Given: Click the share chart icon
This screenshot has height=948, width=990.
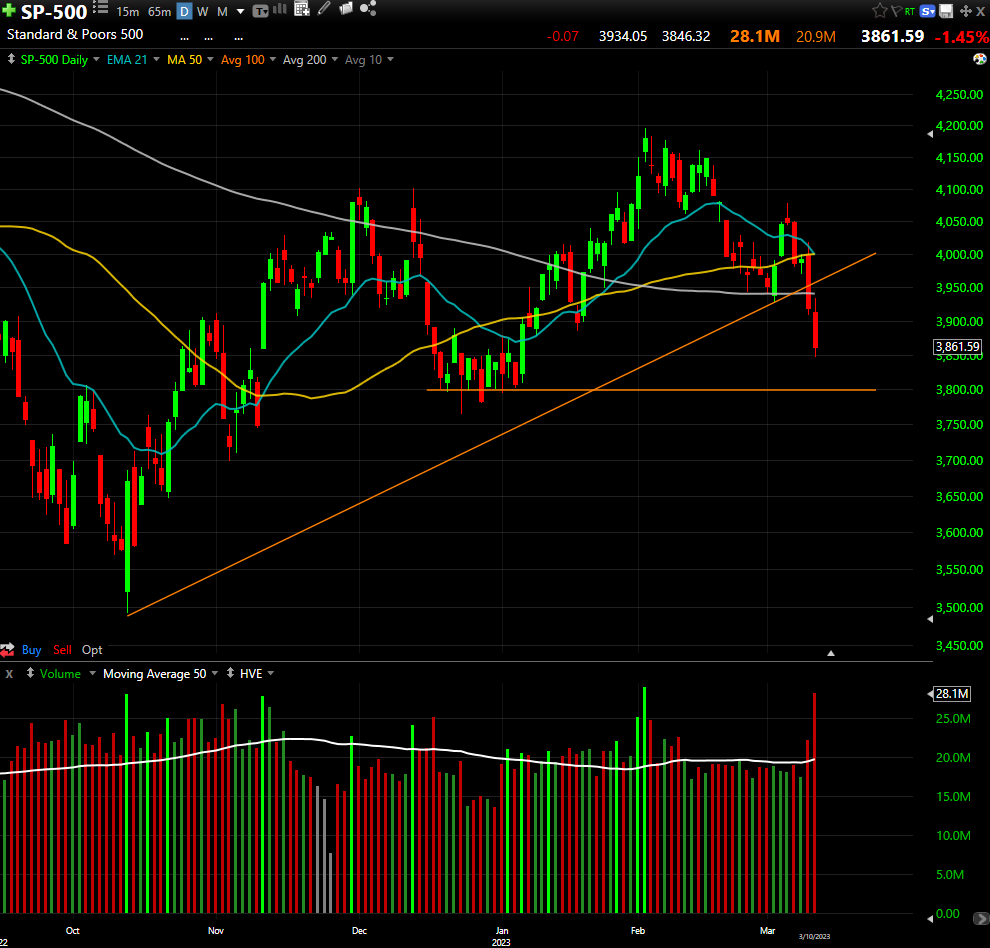Looking at the screenshot, I should pos(368,8).
